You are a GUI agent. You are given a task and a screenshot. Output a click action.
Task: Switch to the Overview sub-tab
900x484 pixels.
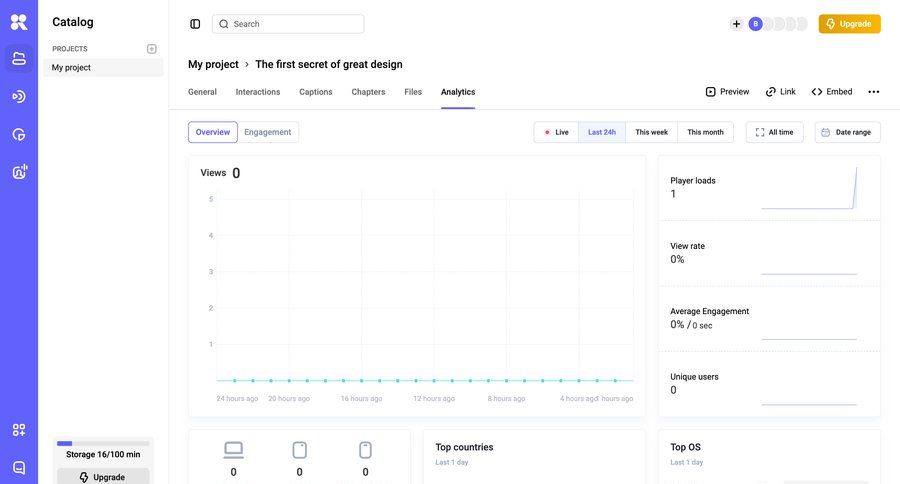click(x=212, y=132)
